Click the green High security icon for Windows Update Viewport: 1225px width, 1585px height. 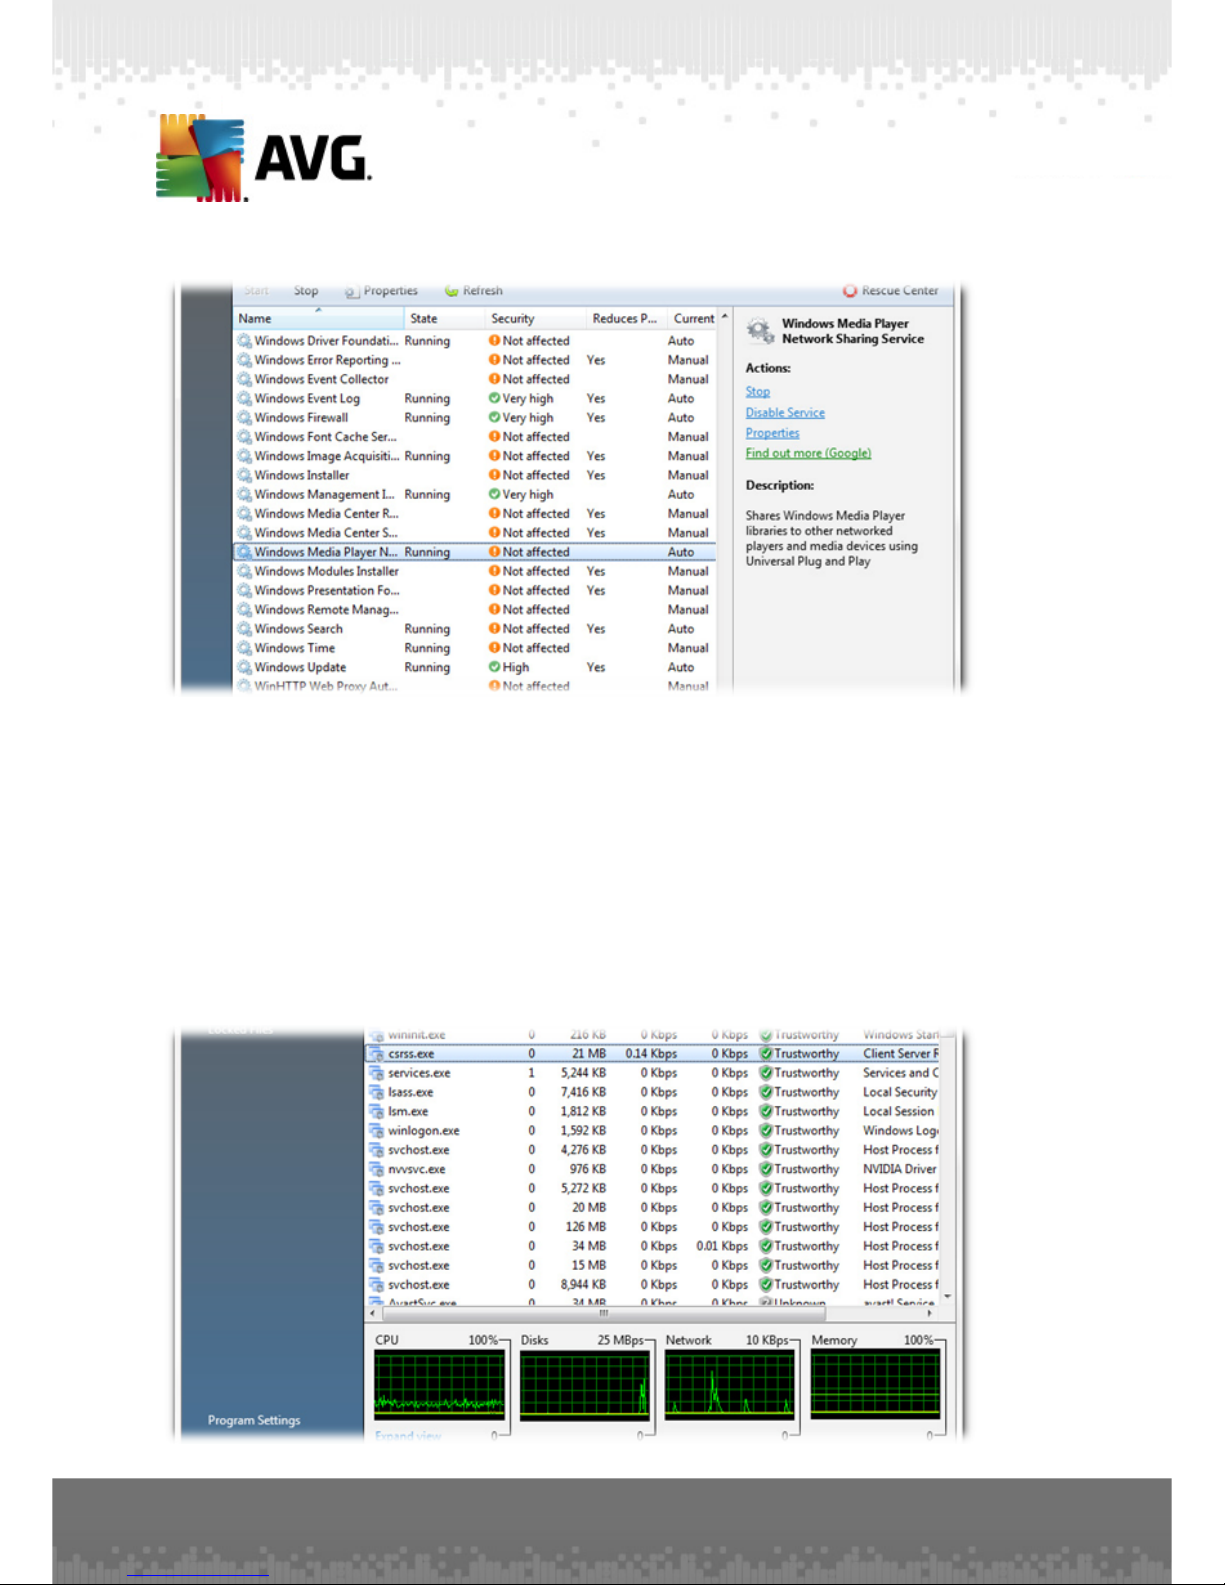coord(494,667)
